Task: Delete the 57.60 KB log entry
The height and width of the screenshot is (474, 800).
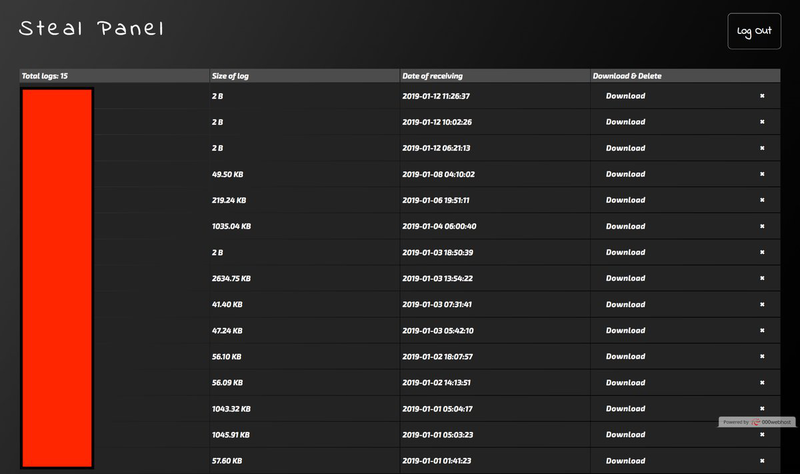Action: pos(762,460)
